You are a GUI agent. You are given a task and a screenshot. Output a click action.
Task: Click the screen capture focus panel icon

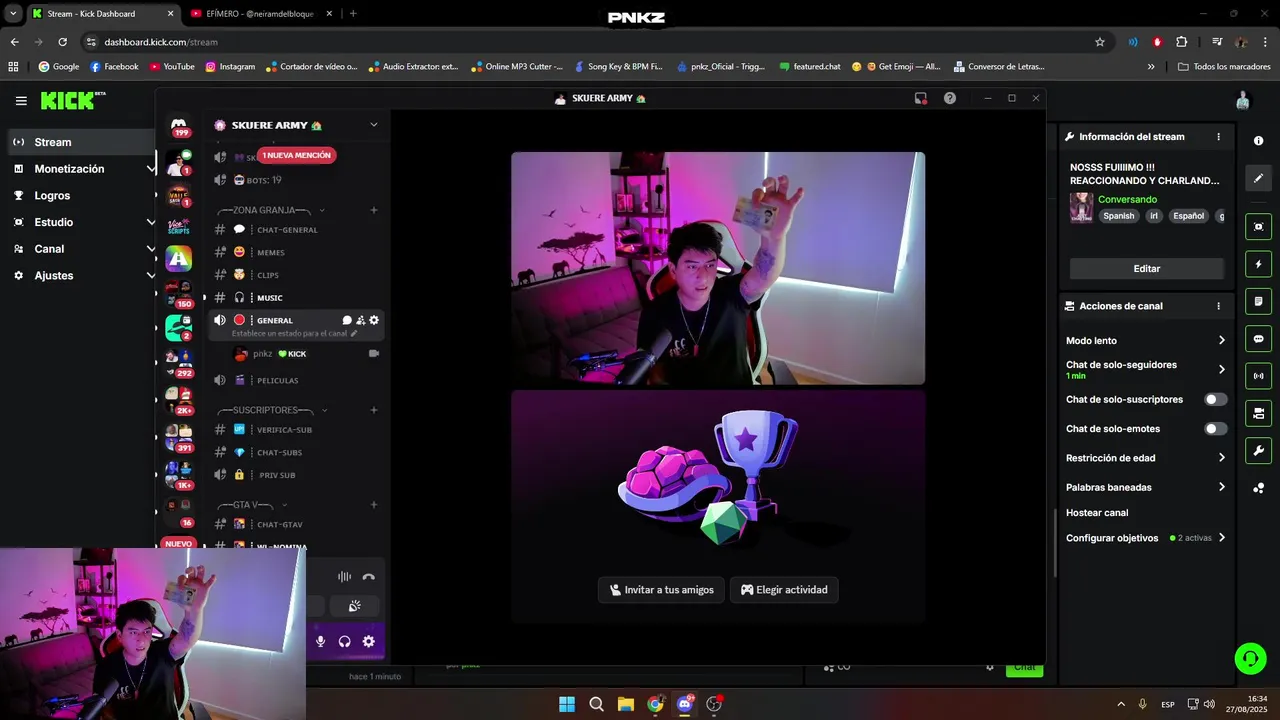pos(1258,227)
